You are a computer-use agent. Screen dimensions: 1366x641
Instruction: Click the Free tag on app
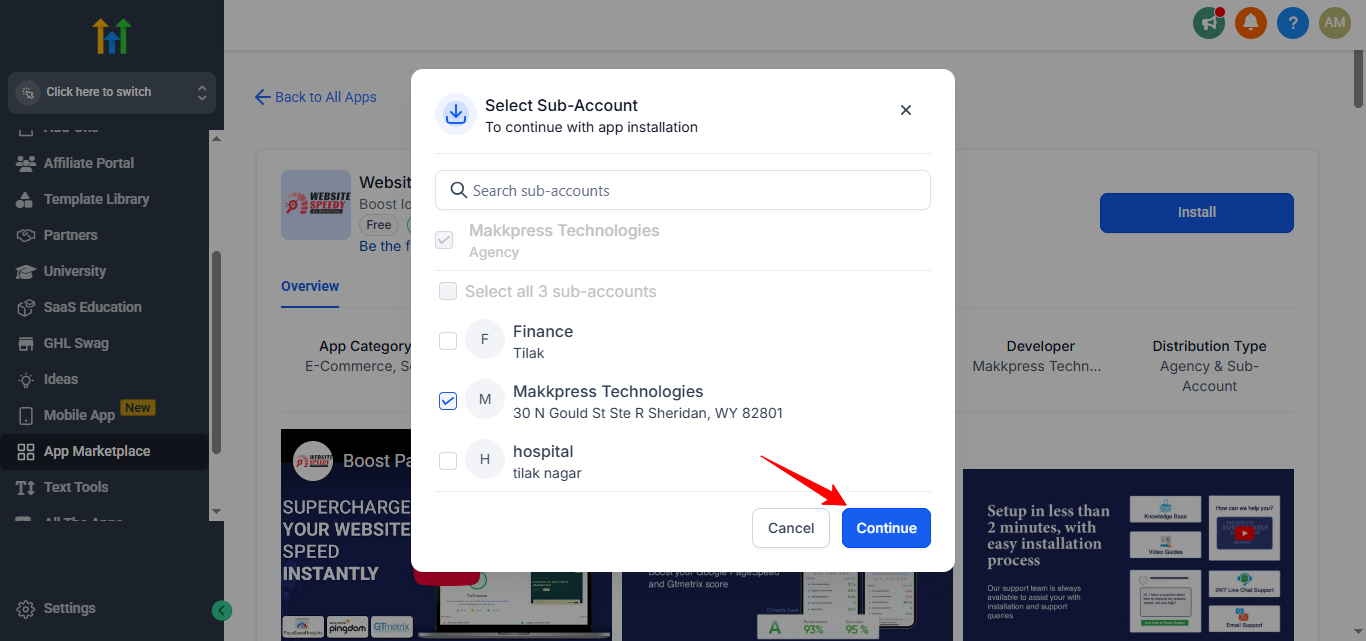(x=379, y=225)
